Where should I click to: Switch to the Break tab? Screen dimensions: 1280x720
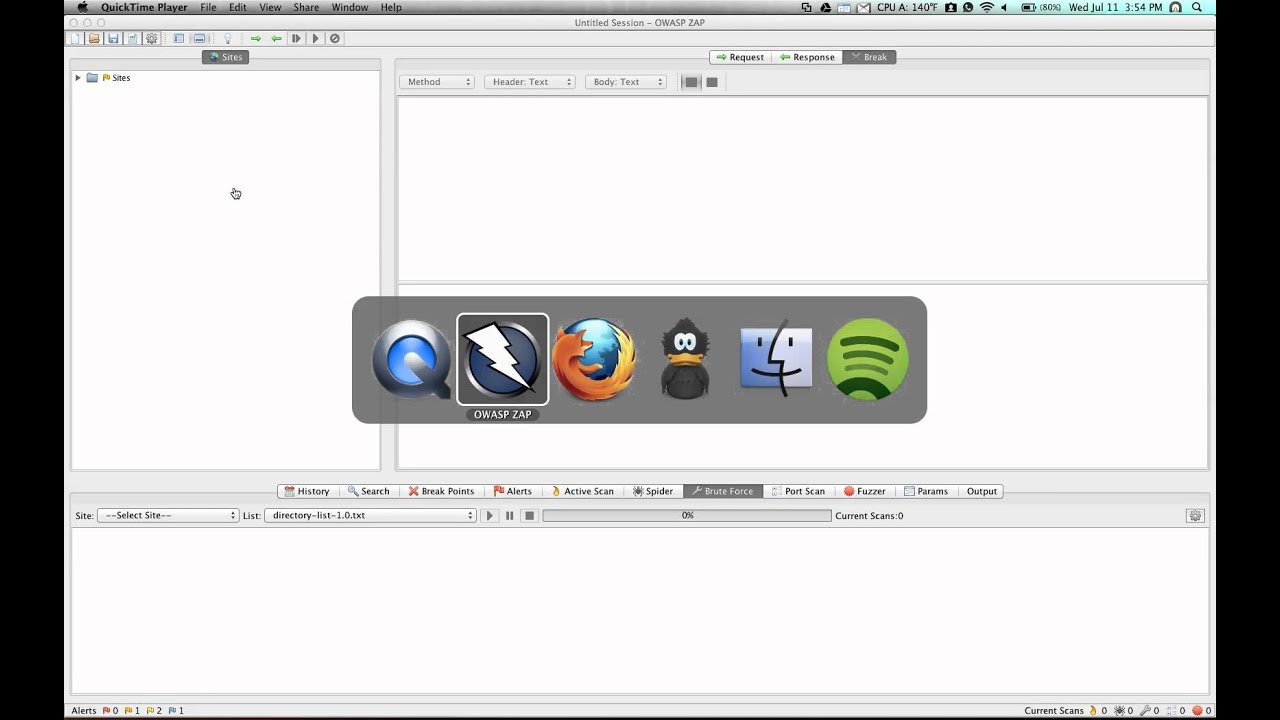click(x=869, y=57)
